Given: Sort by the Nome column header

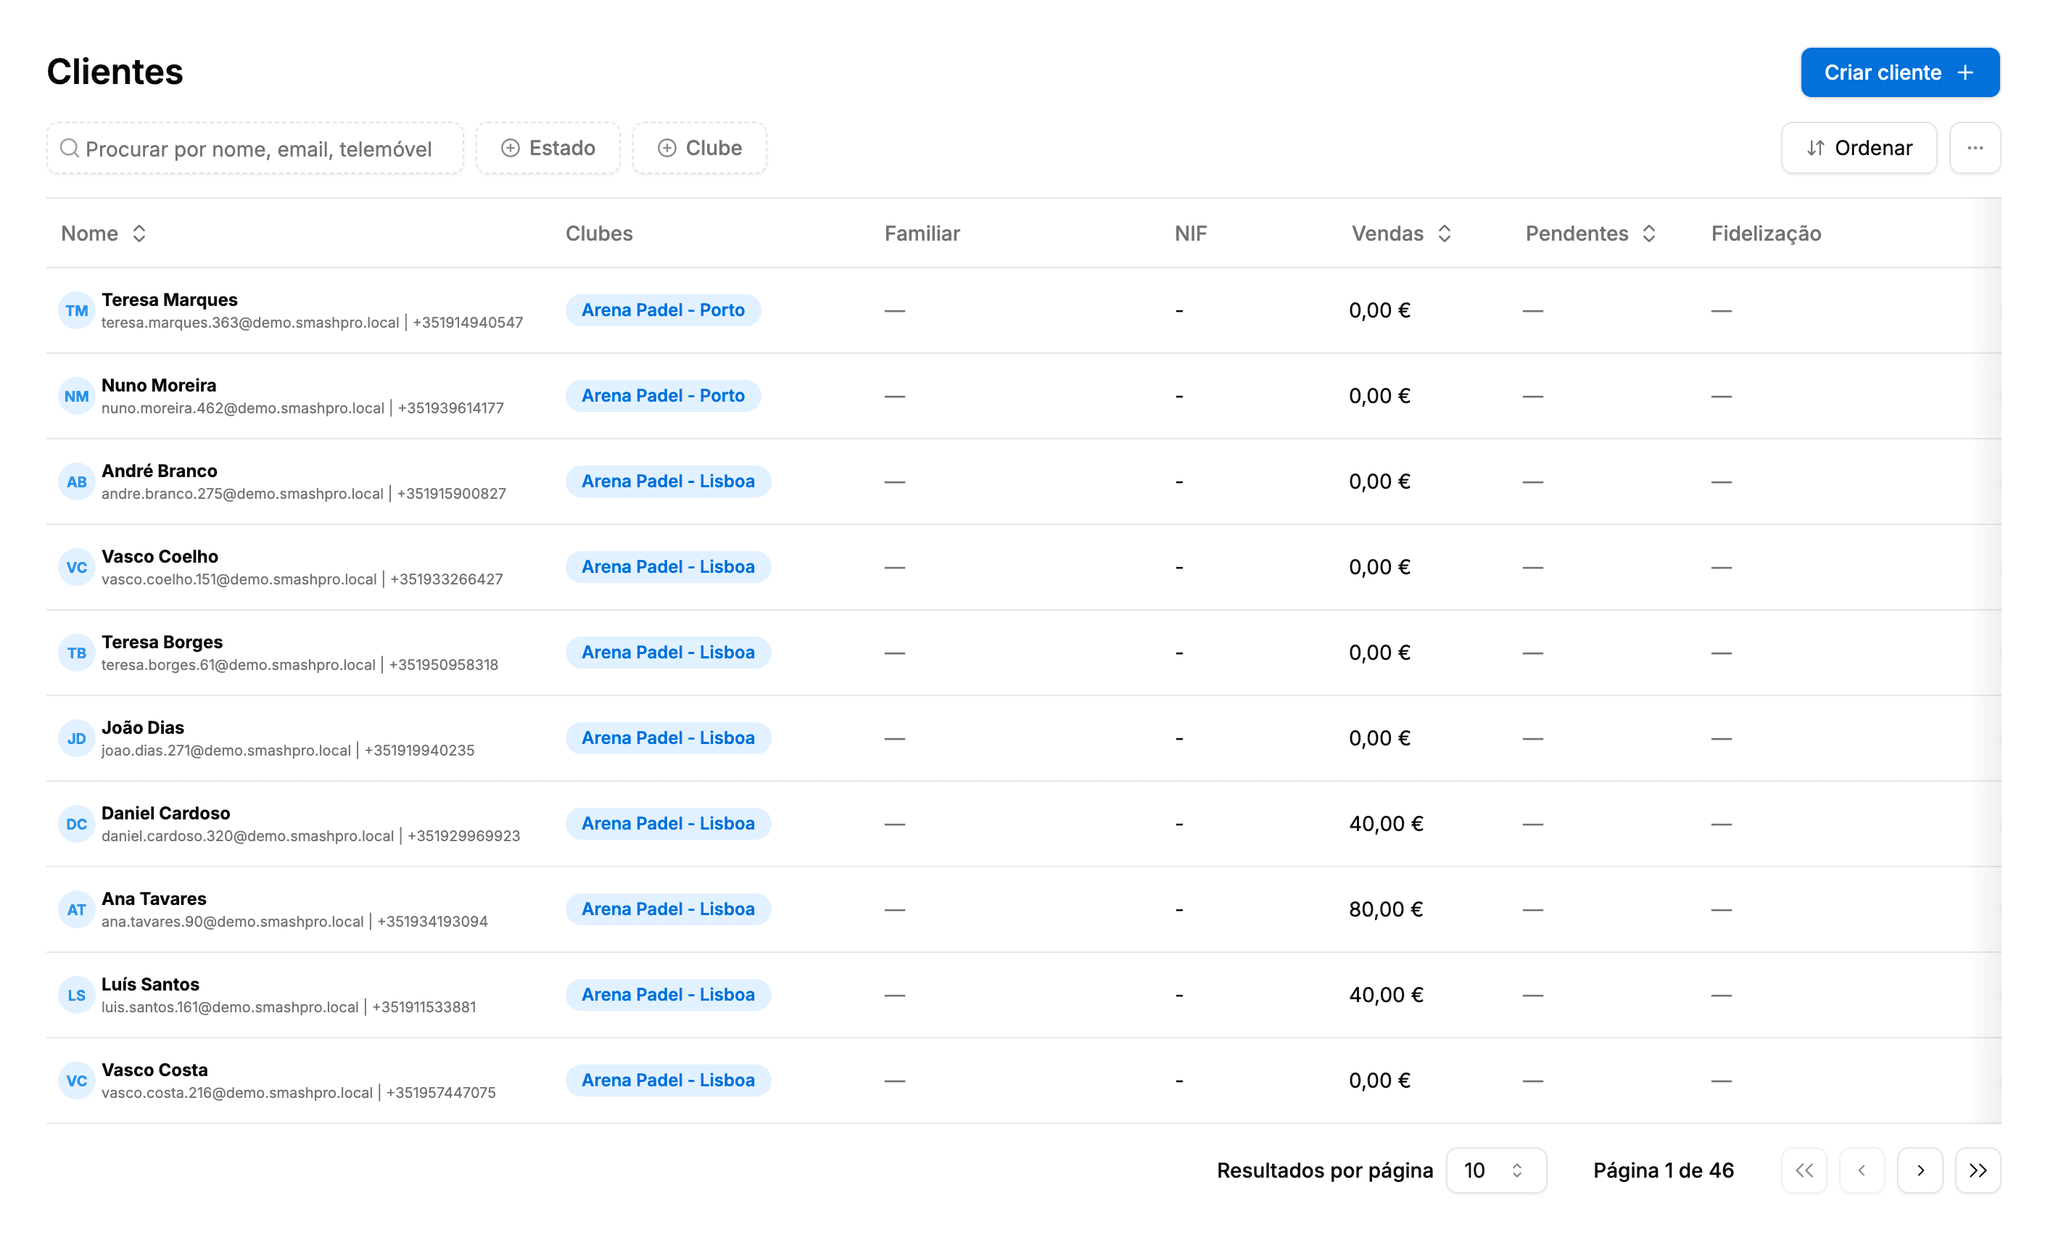Looking at the screenshot, I should coord(104,233).
